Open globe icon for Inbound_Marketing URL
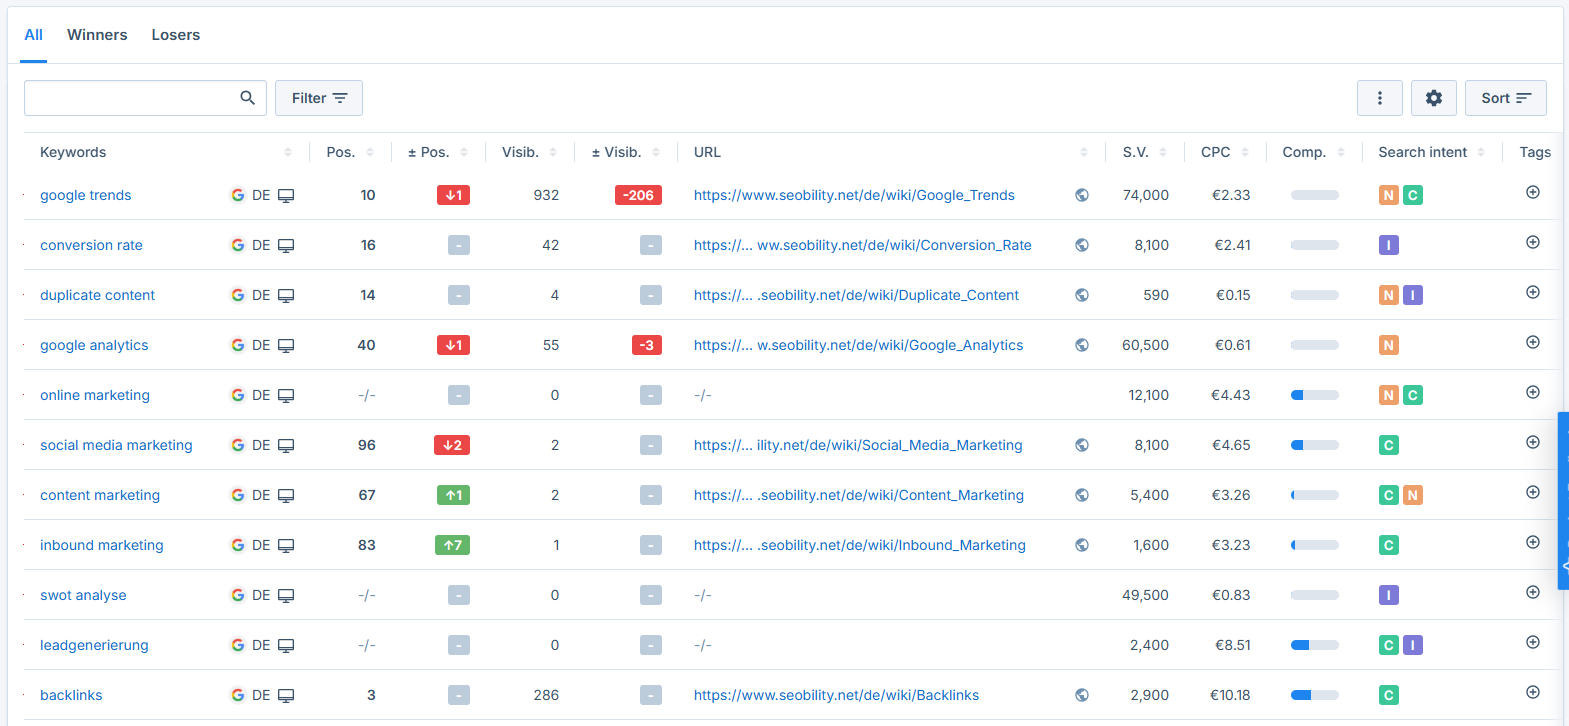 click(x=1082, y=545)
